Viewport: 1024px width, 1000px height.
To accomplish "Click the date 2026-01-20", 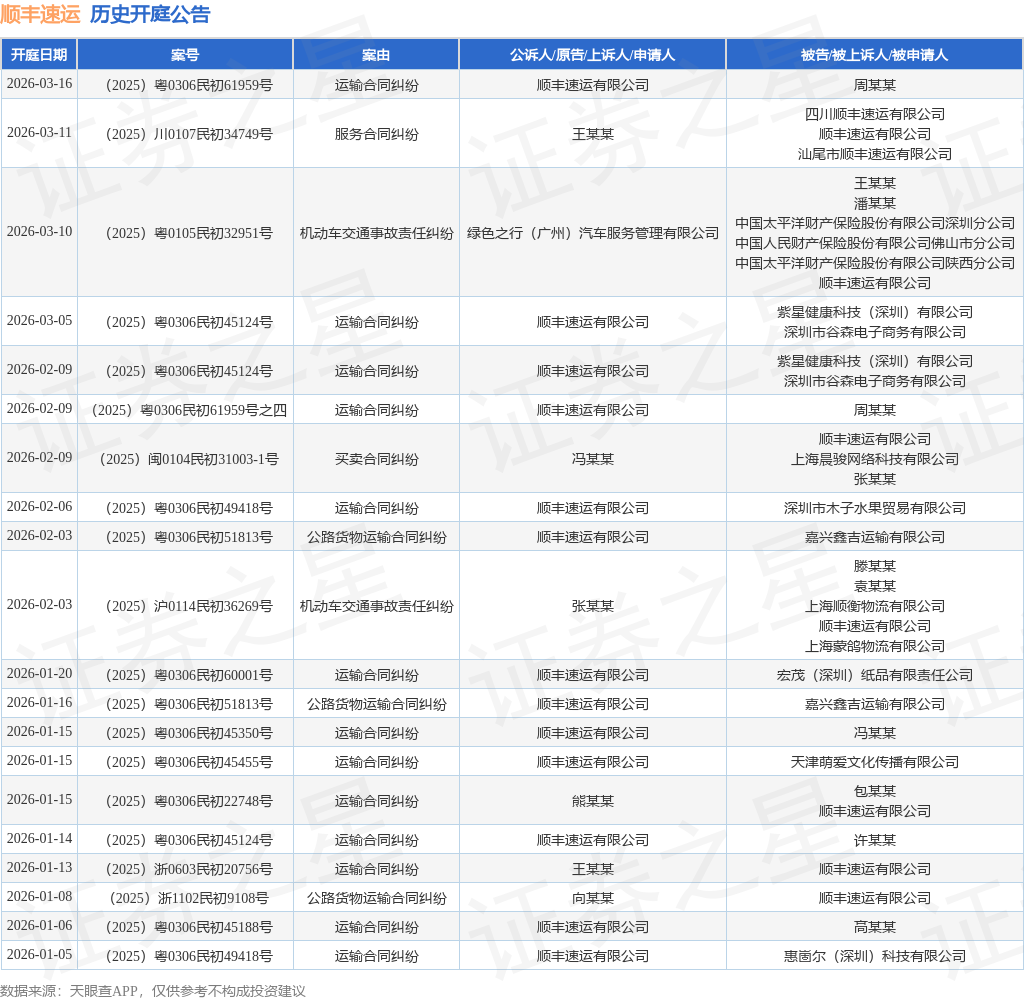I will coord(39,673).
